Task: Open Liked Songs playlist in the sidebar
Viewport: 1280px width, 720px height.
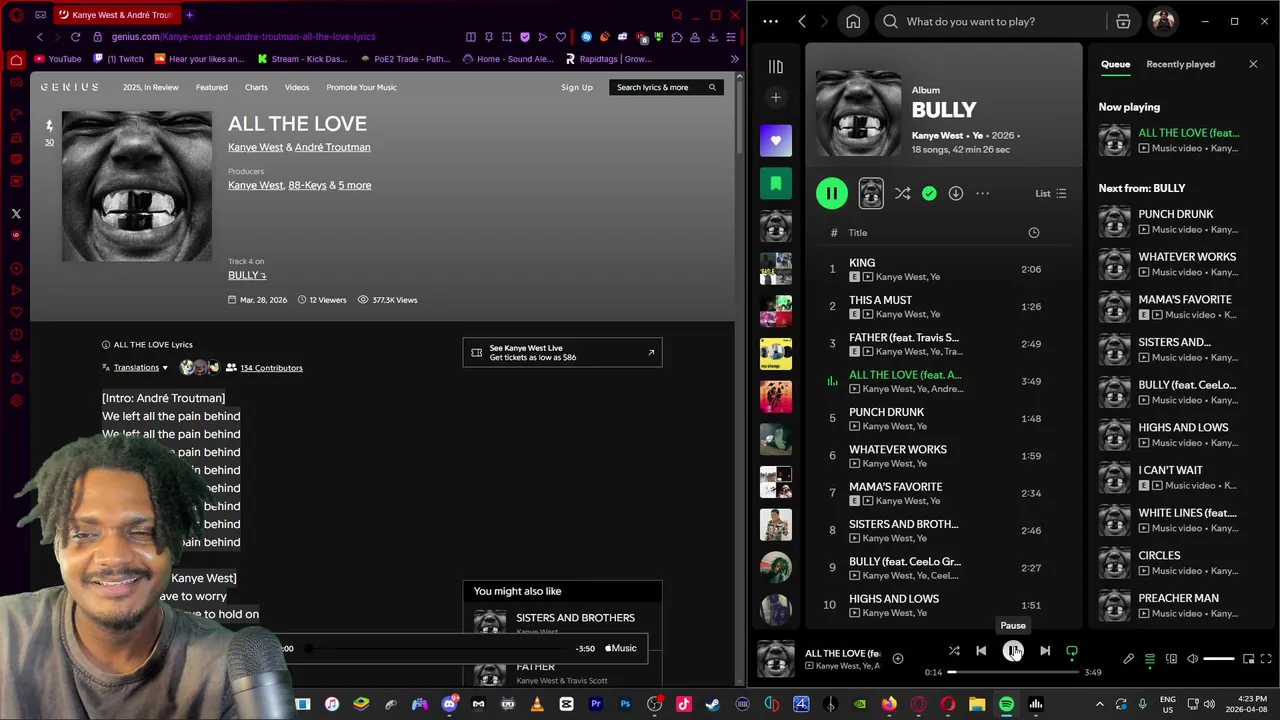Action: (x=775, y=140)
